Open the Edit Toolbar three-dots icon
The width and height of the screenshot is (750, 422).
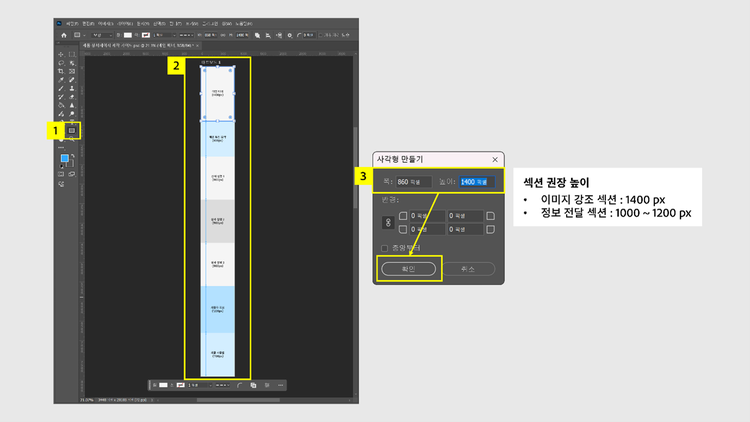tap(61, 148)
